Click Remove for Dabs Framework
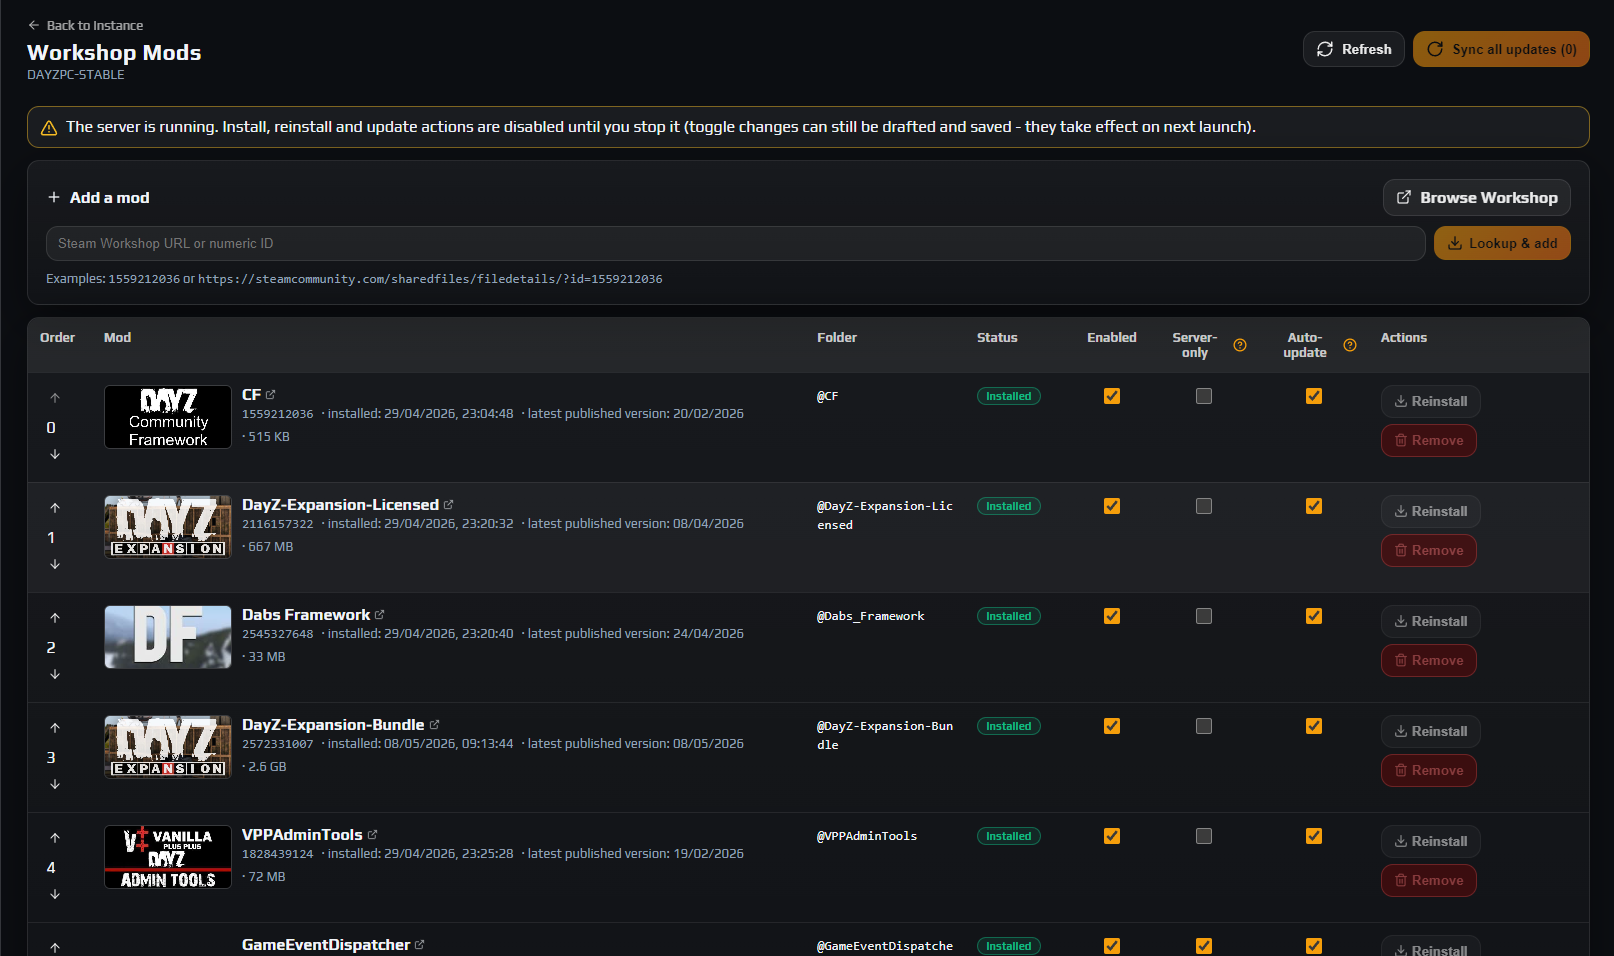This screenshot has width=1614, height=956. (1429, 660)
